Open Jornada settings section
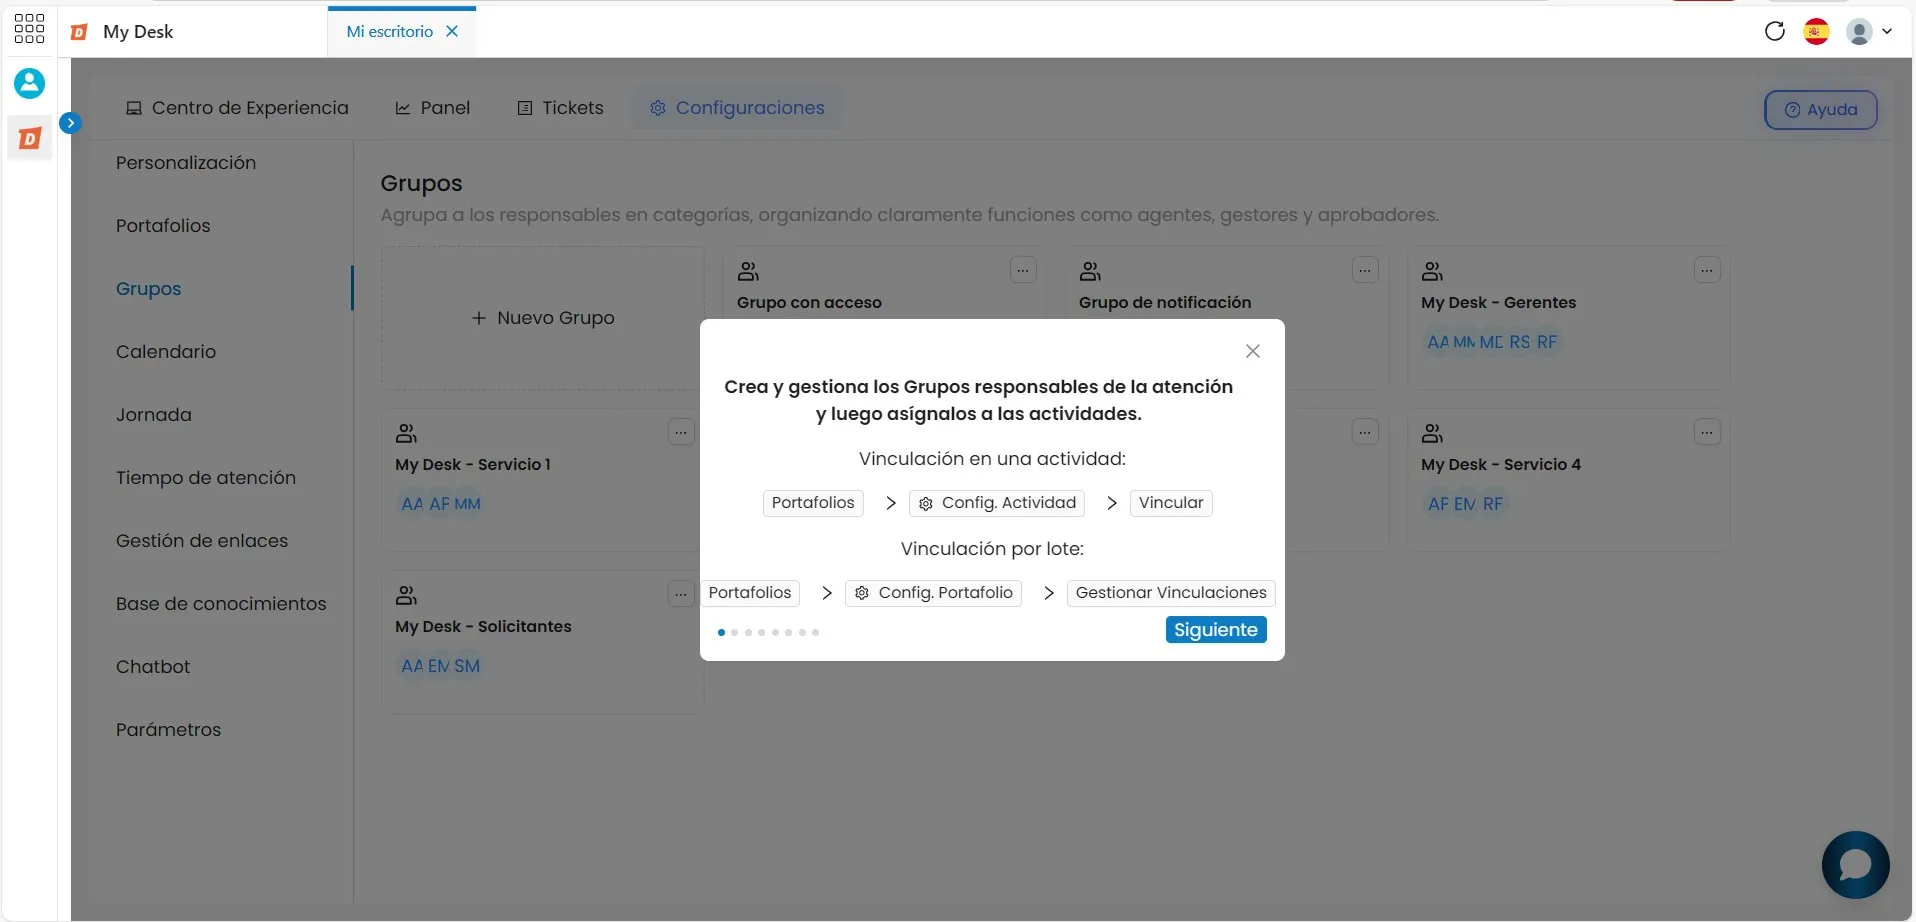1916x922 pixels. (154, 415)
